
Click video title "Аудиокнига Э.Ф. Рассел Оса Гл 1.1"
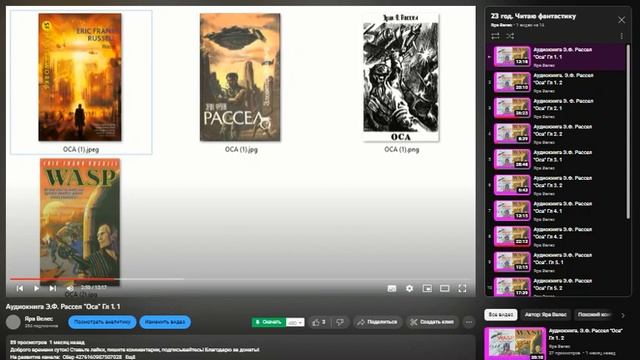coord(63,307)
